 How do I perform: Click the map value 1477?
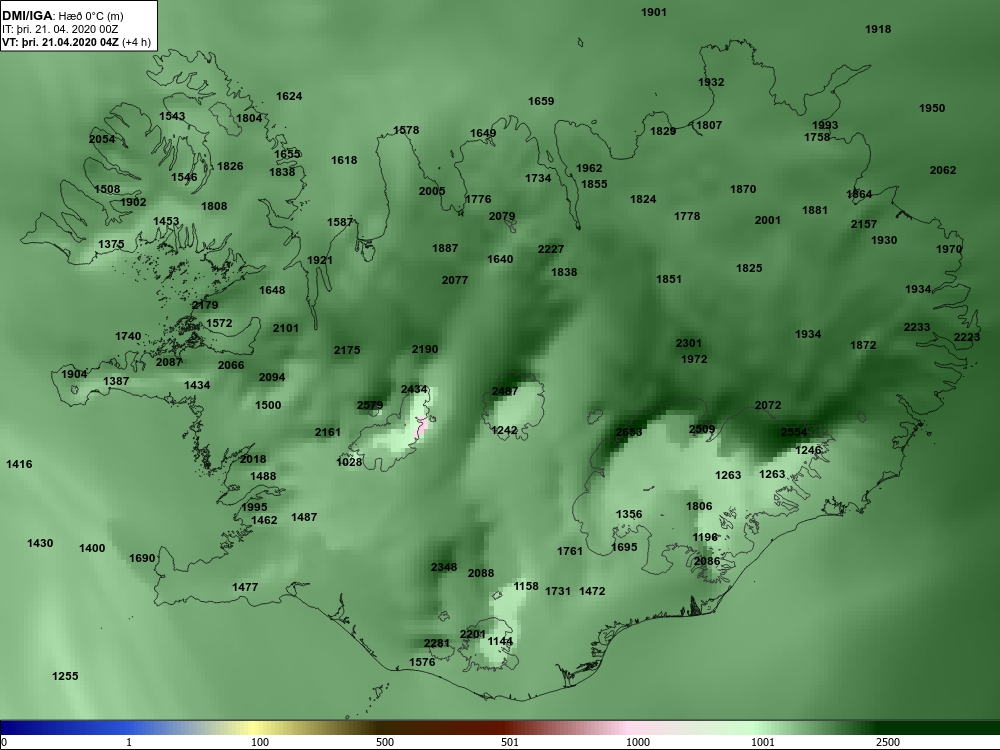[245, 587]
